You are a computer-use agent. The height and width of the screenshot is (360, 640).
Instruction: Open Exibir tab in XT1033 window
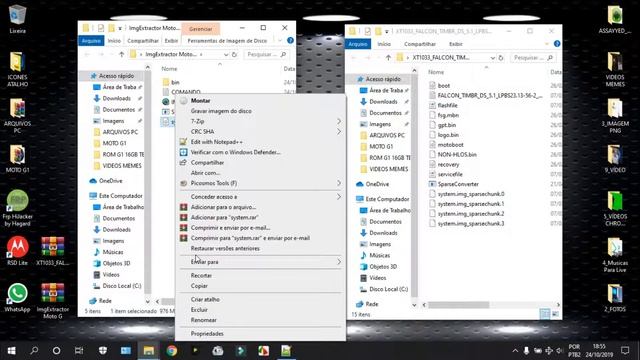(x=456, y=44)
